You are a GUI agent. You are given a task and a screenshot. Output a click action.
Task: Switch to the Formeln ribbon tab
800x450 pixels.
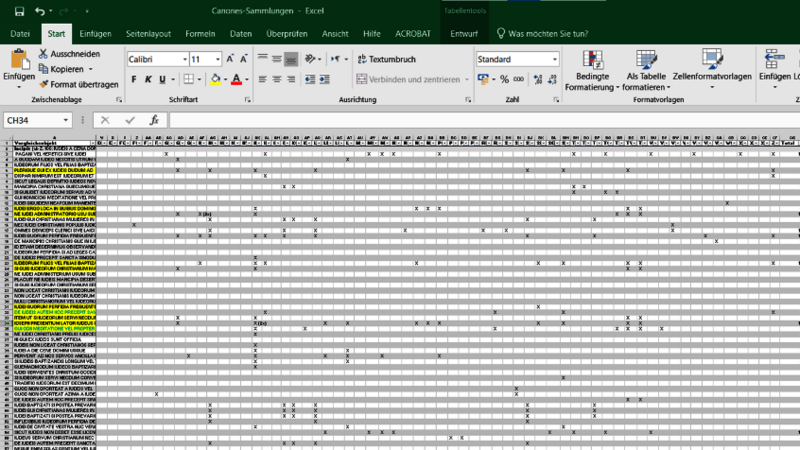pyautogui.click(x=200, y=34)
